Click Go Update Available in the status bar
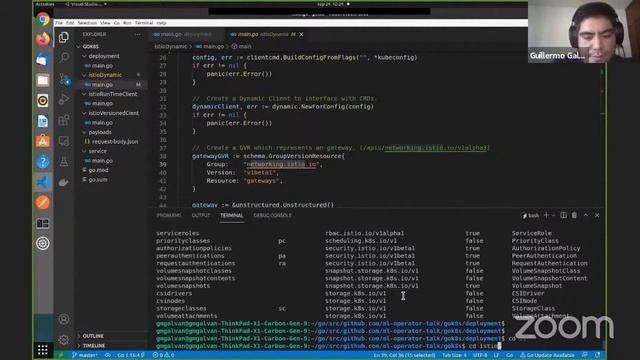640x360 pixels. (x=547, y=355)
